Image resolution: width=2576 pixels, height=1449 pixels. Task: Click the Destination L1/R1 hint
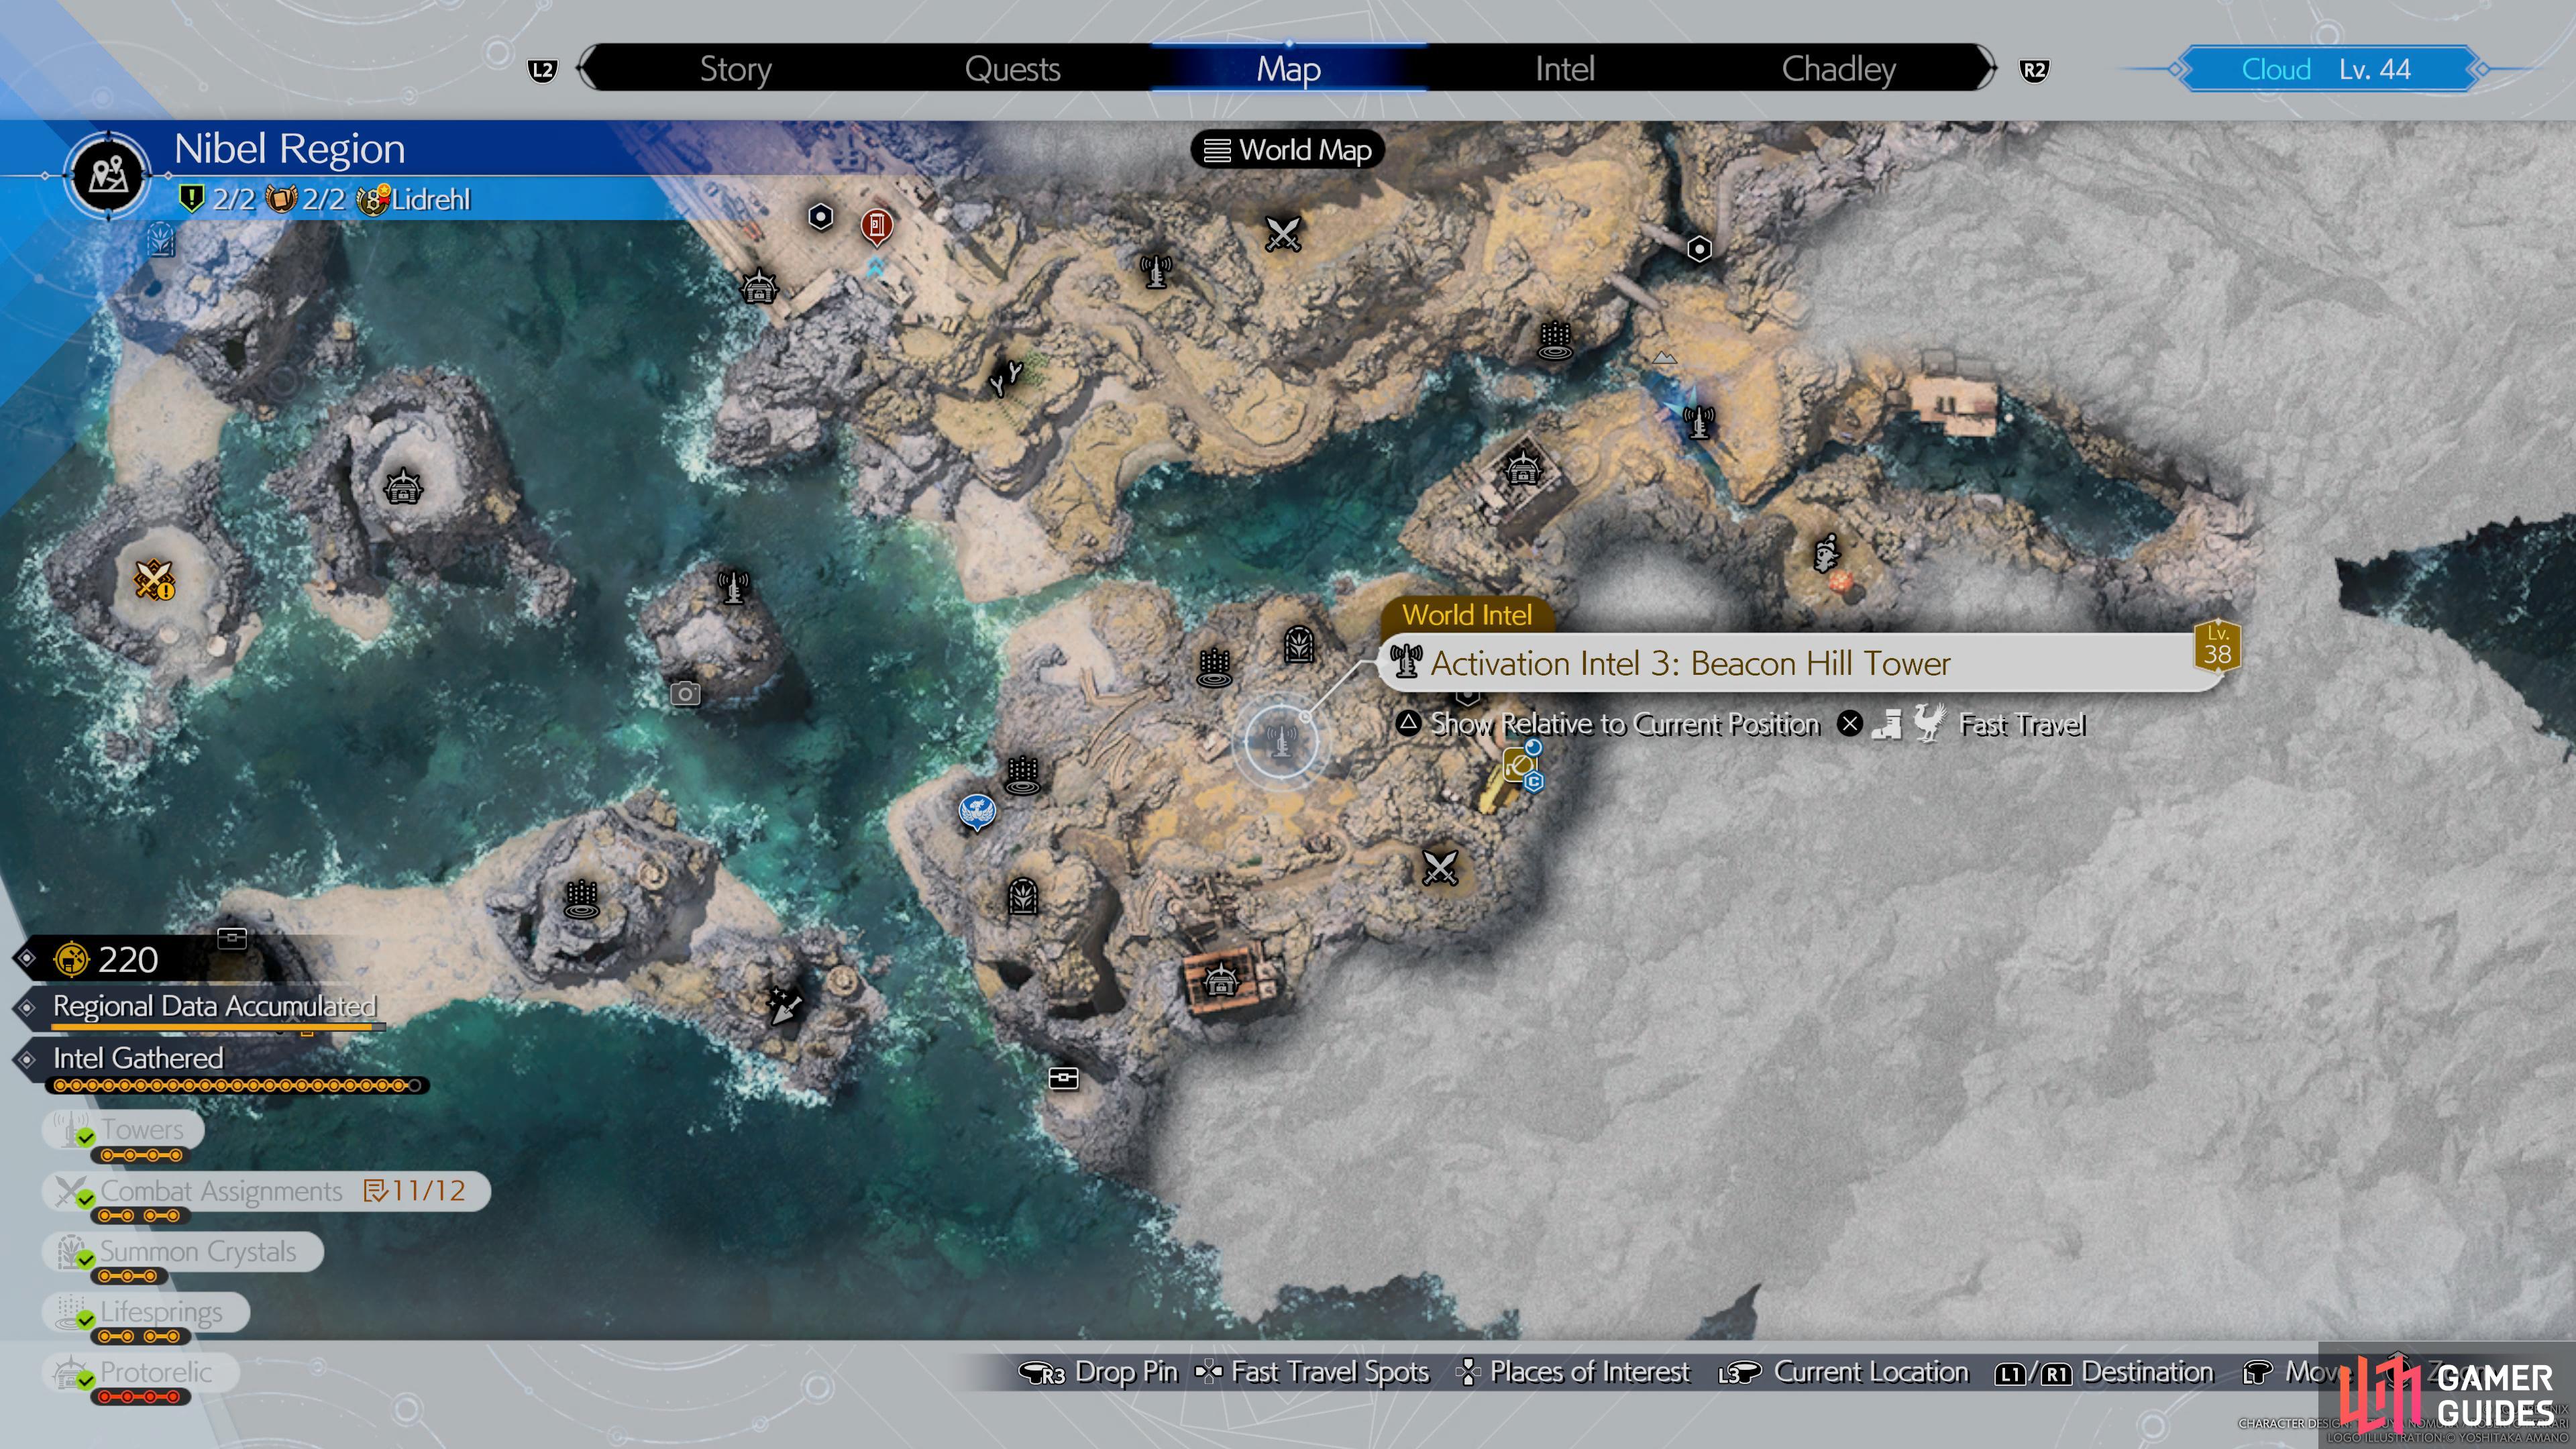point(2104,1373)
